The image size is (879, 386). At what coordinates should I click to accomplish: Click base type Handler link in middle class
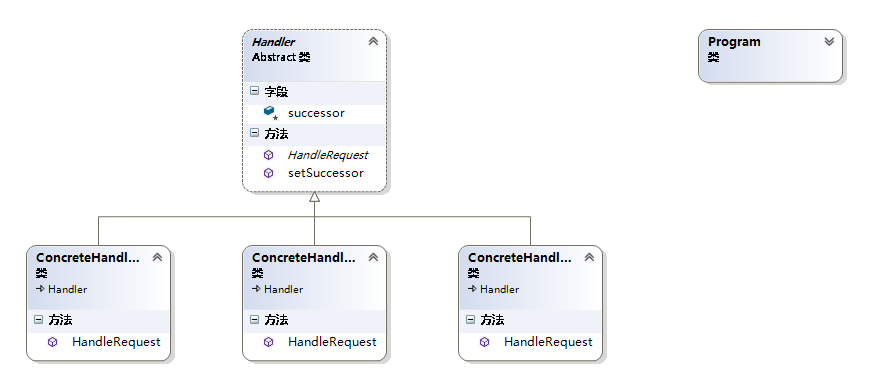283,289
